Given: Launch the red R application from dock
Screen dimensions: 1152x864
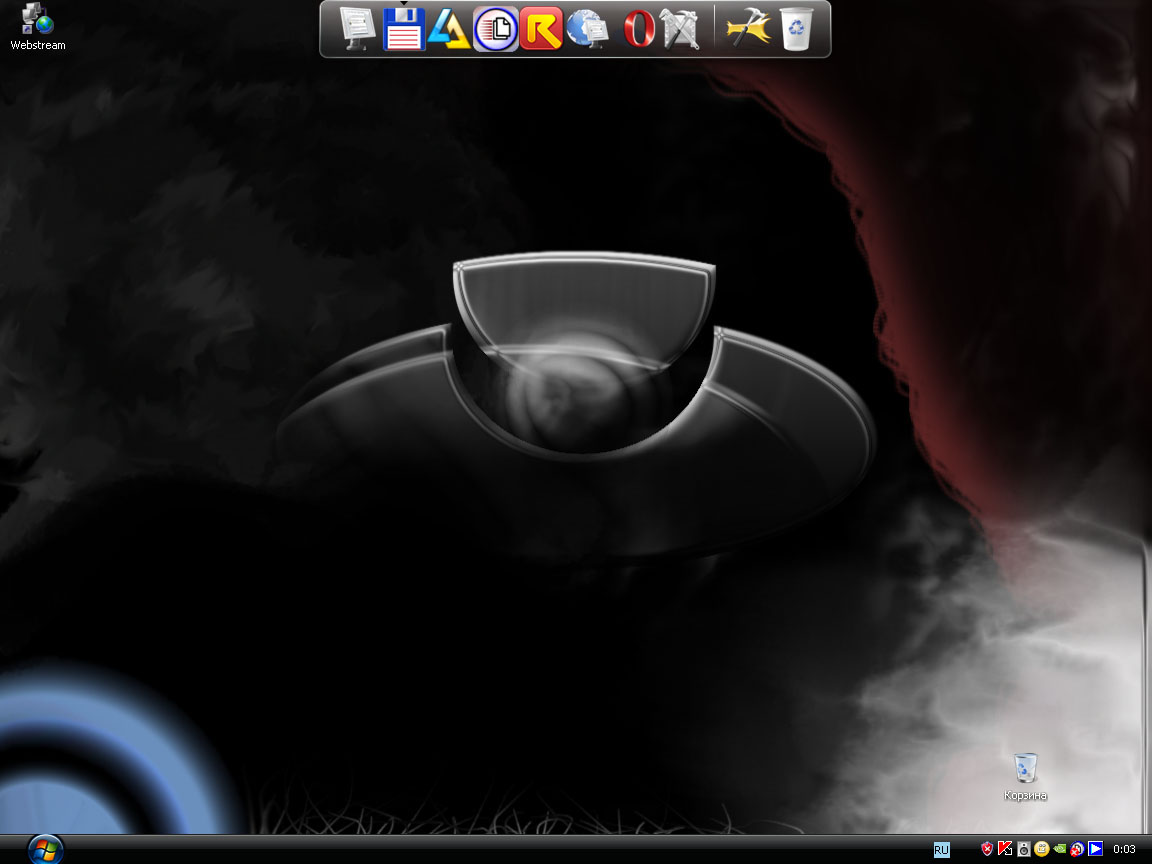Looking at the screenshot, I should [x=541, y=29].
